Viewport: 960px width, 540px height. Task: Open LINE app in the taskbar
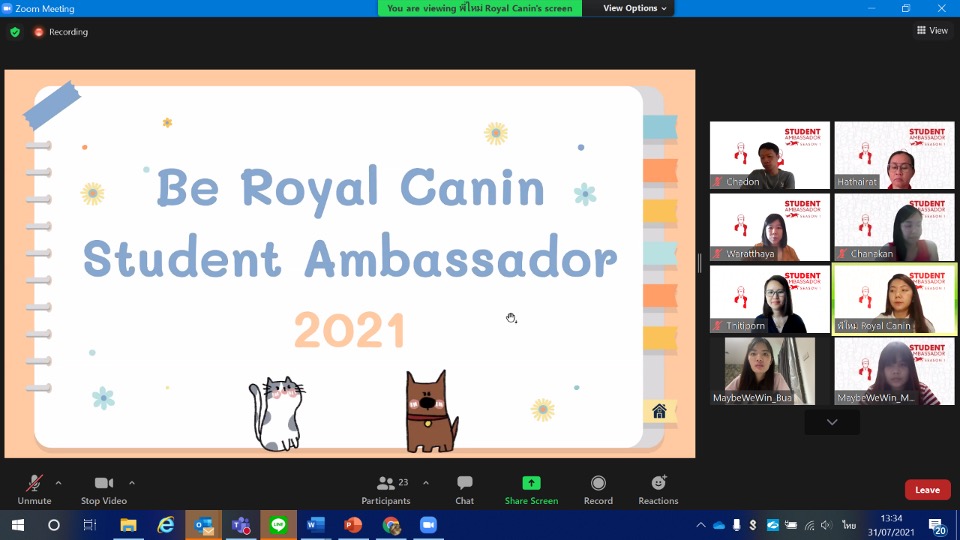click(278, 525)
